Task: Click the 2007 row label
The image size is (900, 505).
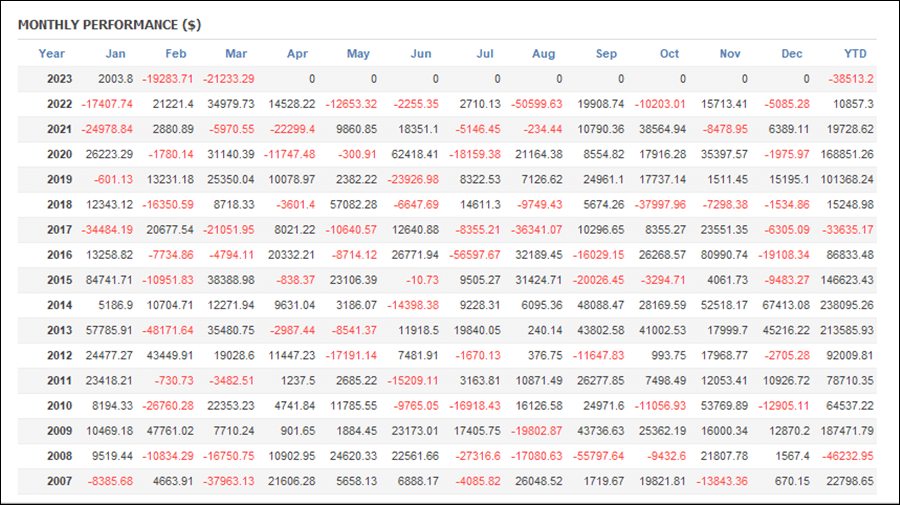Action: click(59, 481)
